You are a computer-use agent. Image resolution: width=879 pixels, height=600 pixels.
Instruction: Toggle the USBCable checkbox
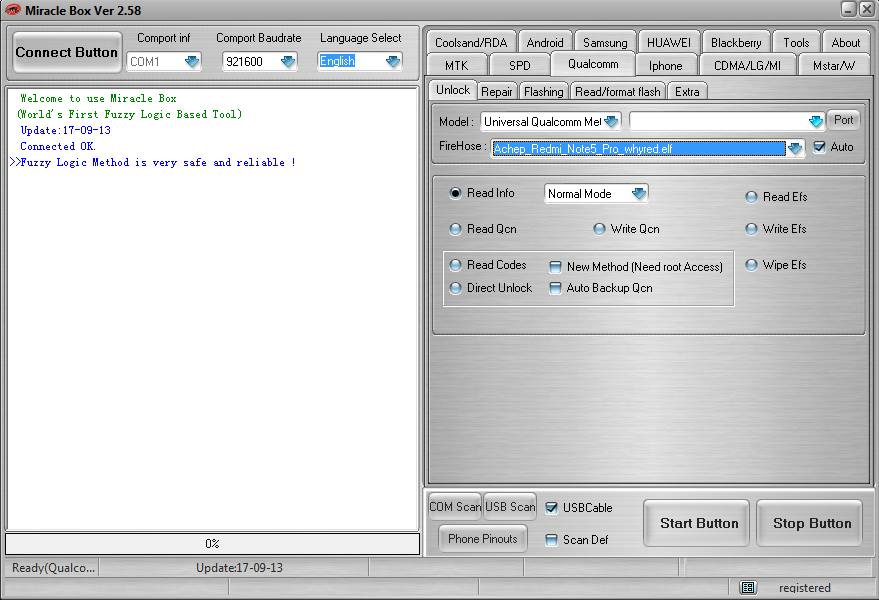pos(552,508)
